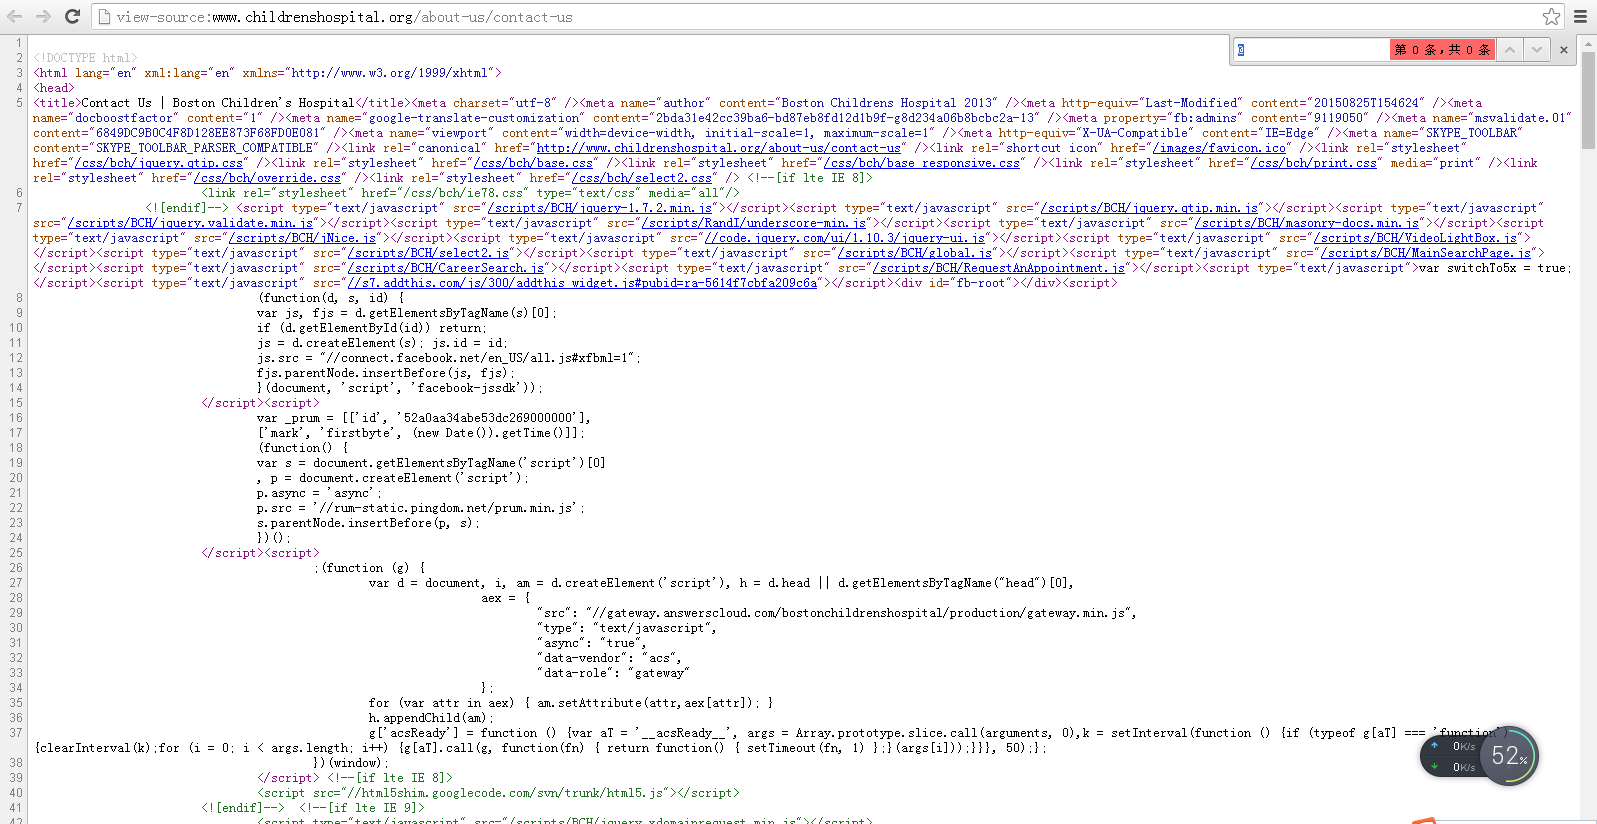Click the find result count label

click(1442, 49)
